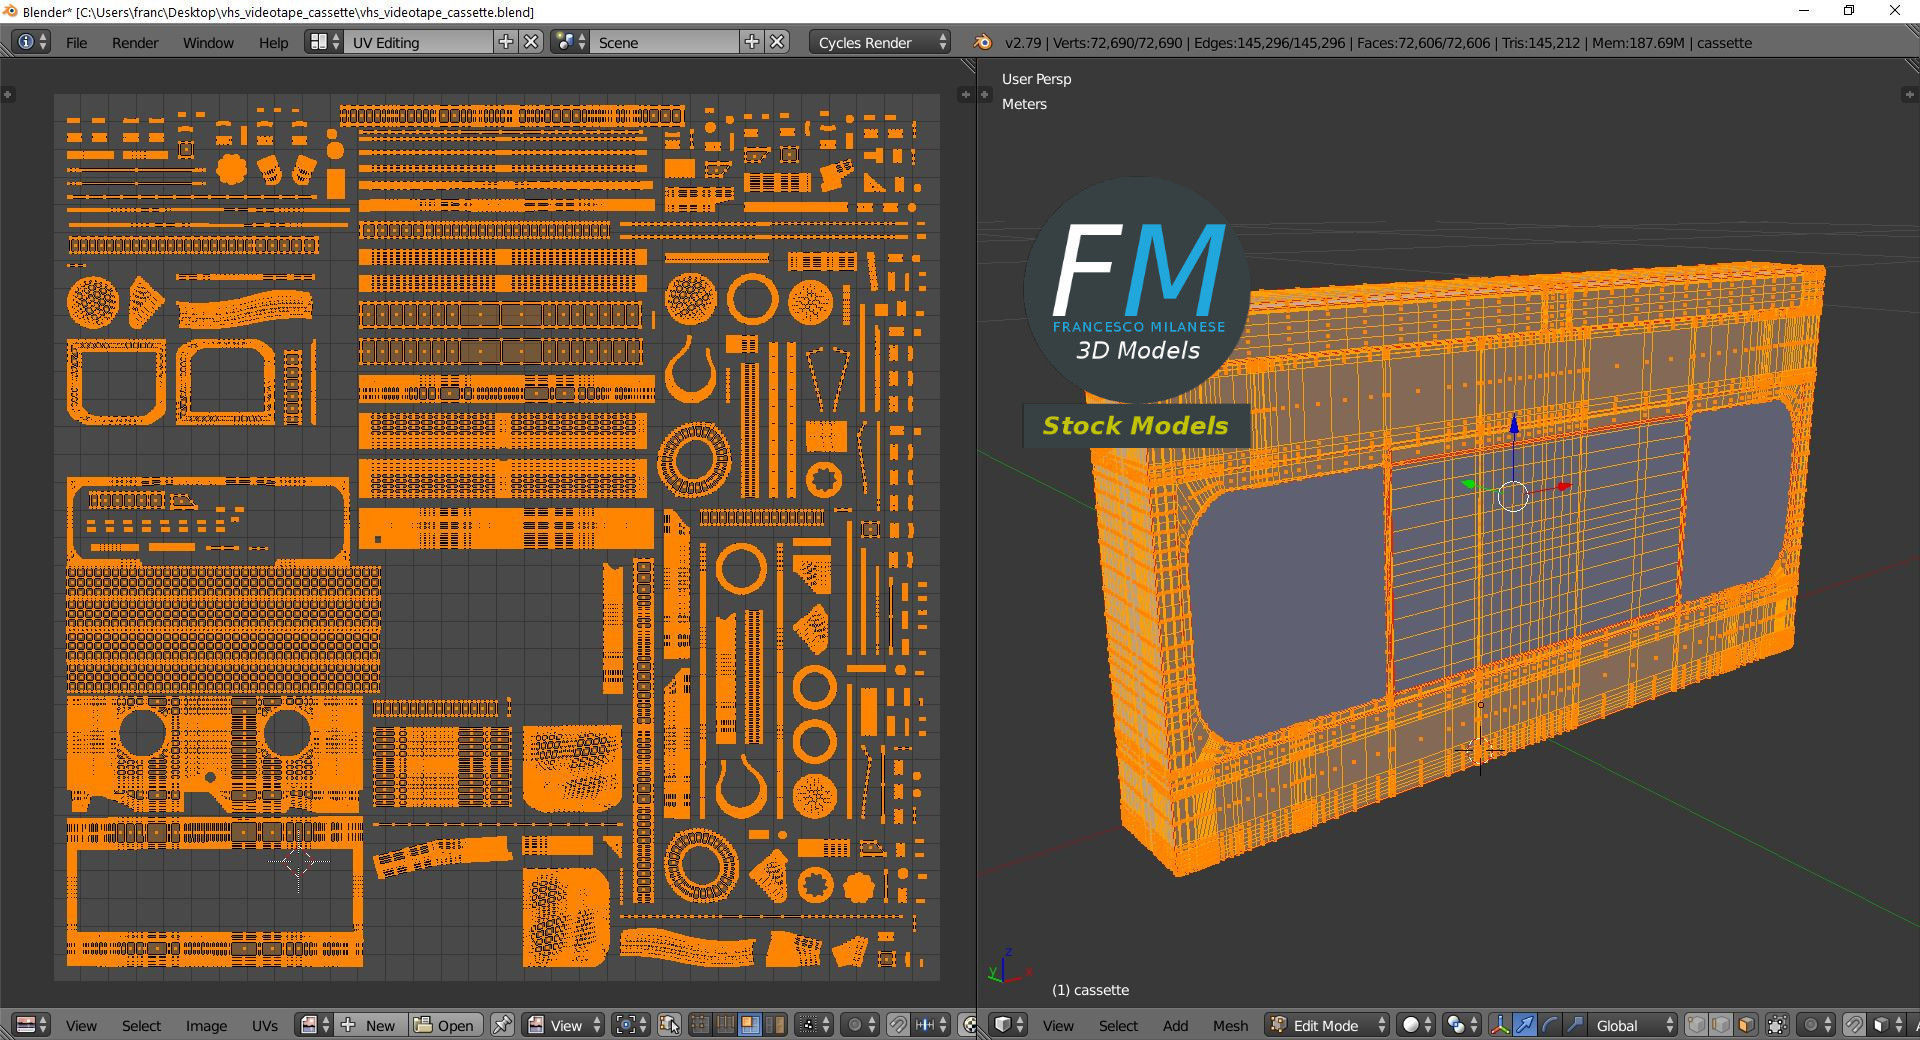
Task: Click the scene statistics text in header
Action: 1378,43
